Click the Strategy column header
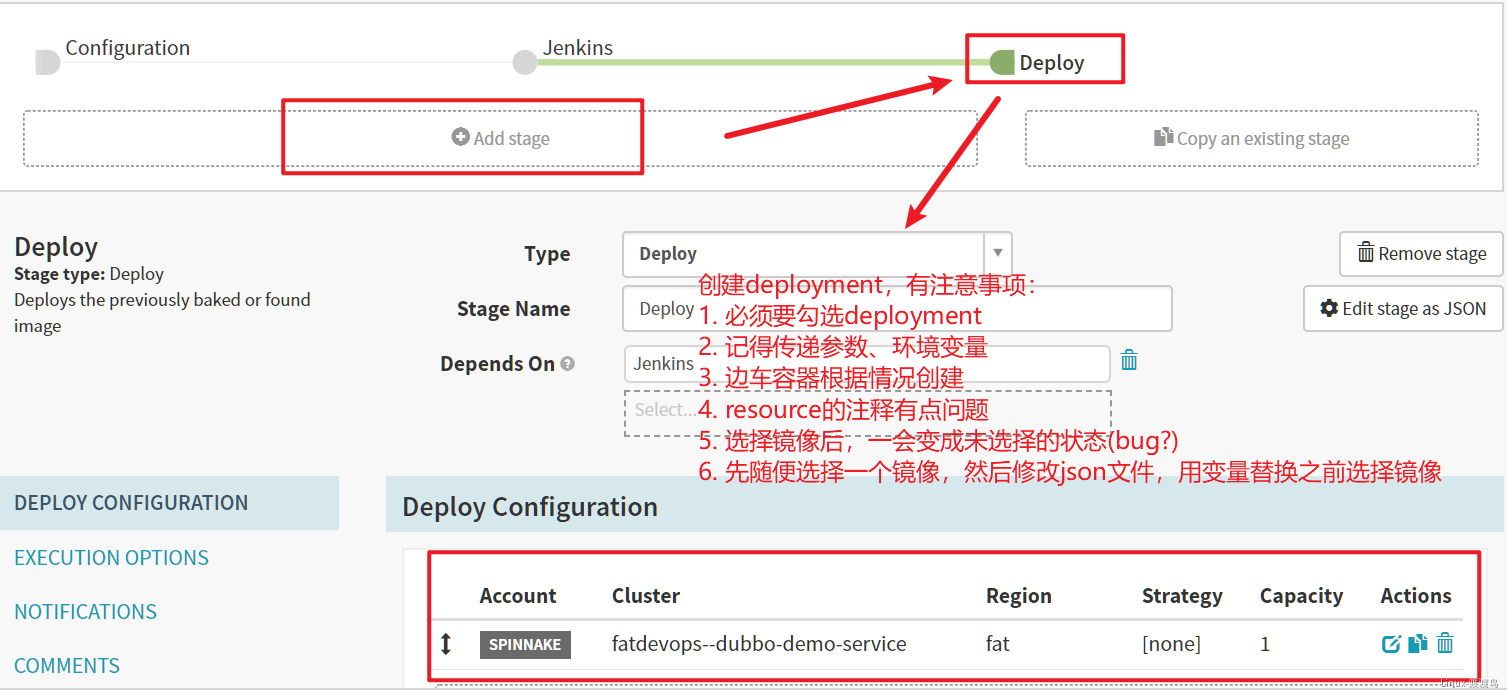Viewport: 1507px width, 697px height. 1182,596
